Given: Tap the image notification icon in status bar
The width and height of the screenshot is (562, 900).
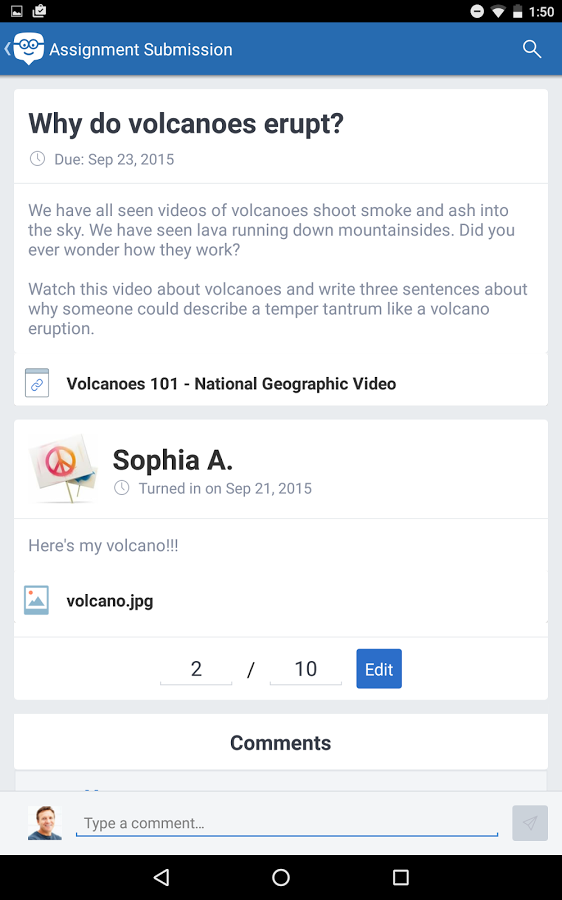Looking at the screenshot, I should pyautogui.click(x=17, y=11).
